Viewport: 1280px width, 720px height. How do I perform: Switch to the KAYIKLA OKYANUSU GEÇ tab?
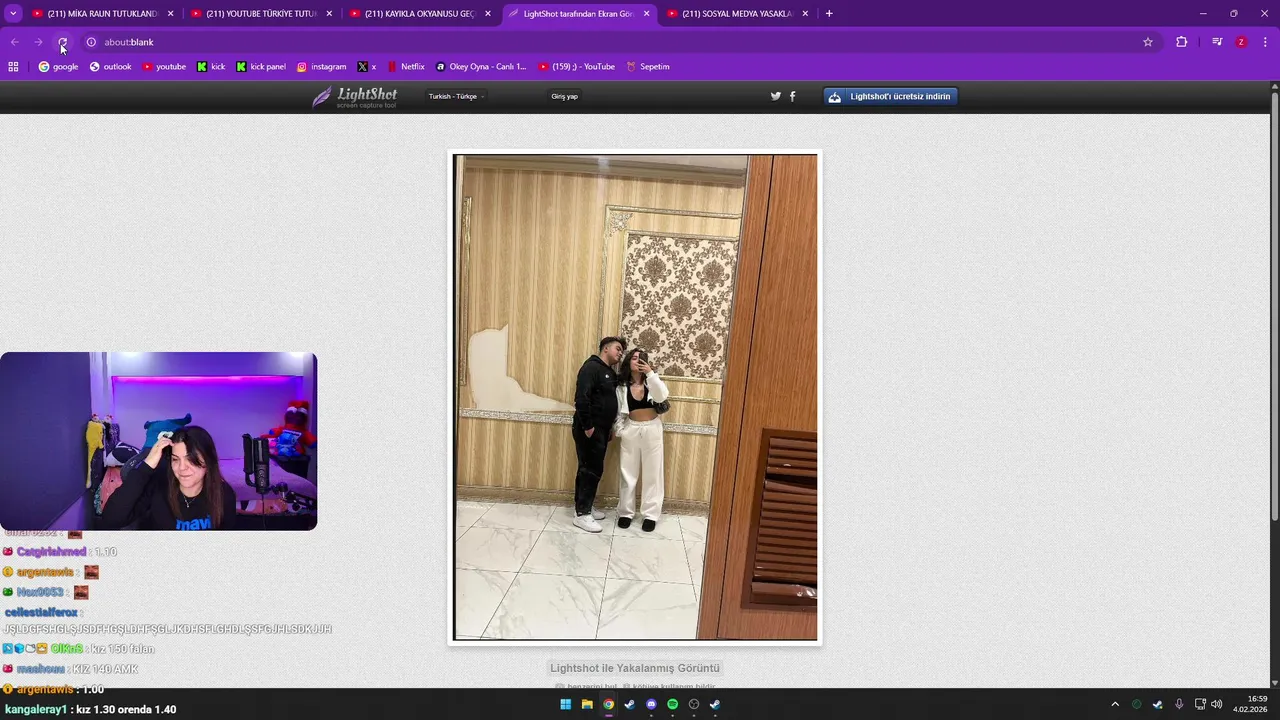pos(419,13)
